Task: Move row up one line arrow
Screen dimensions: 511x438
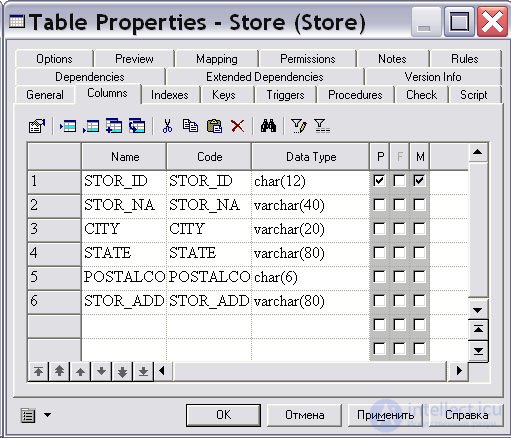Action: click(x=80, y=371)
